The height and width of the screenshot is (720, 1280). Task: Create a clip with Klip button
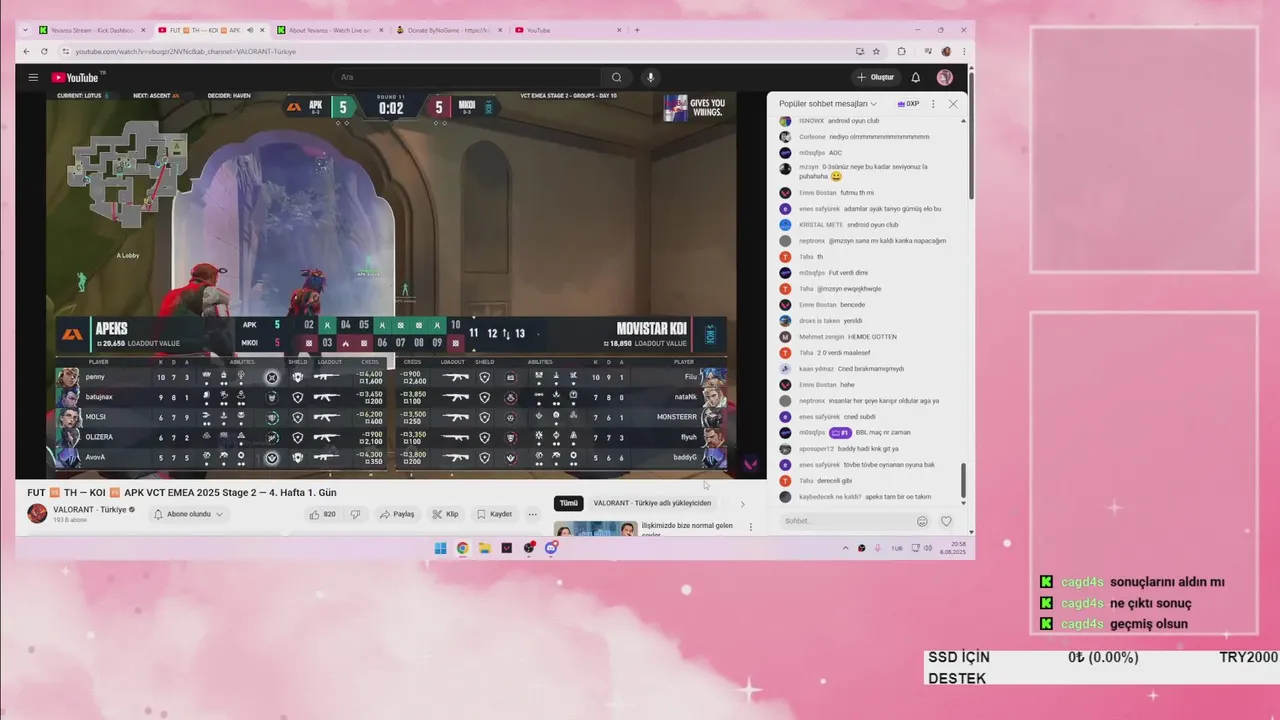click(x=445, y=514)
